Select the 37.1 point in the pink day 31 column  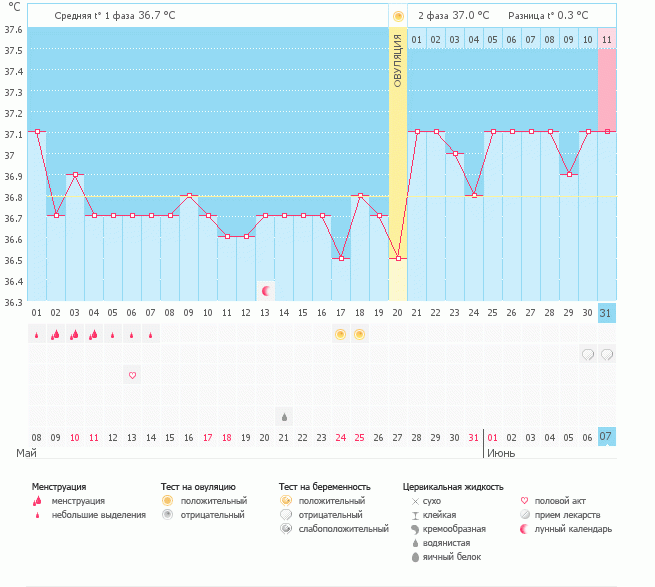tap(607, 132)
